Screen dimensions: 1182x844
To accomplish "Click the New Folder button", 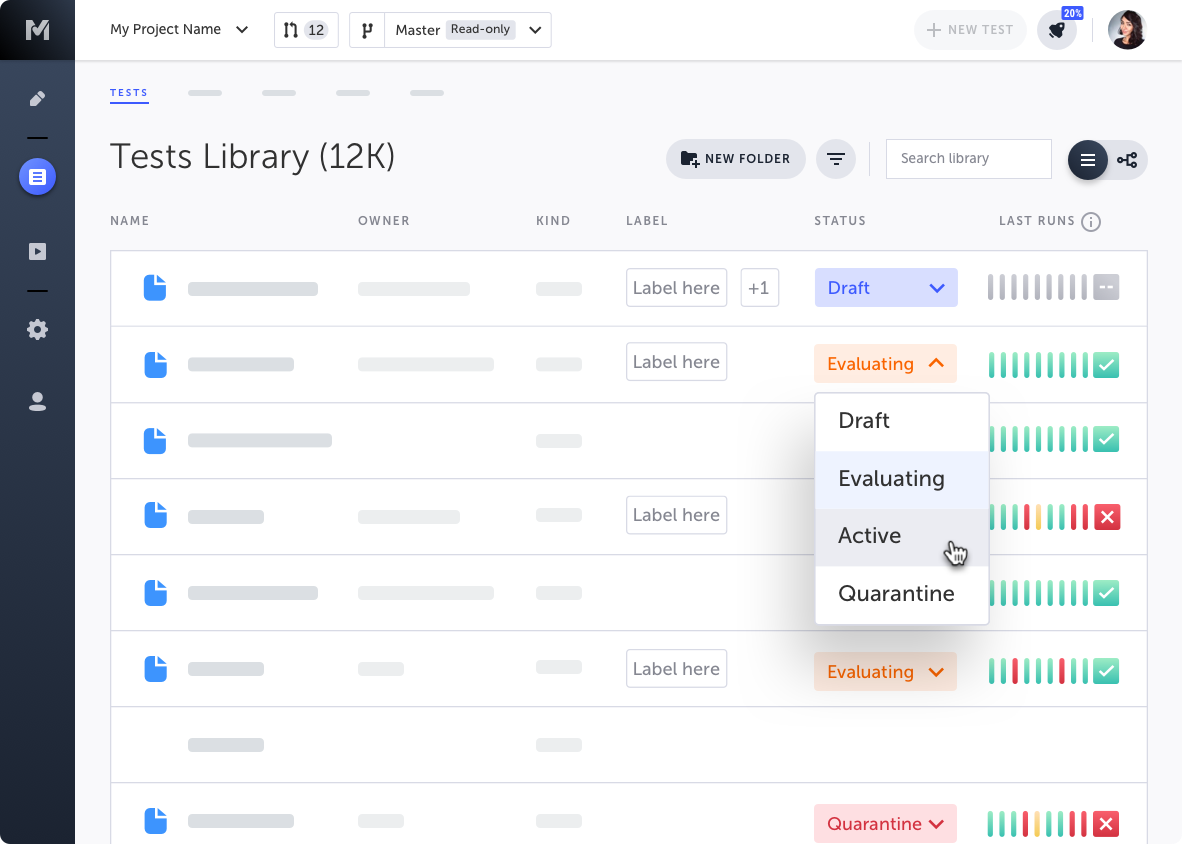I will point(736,158).
